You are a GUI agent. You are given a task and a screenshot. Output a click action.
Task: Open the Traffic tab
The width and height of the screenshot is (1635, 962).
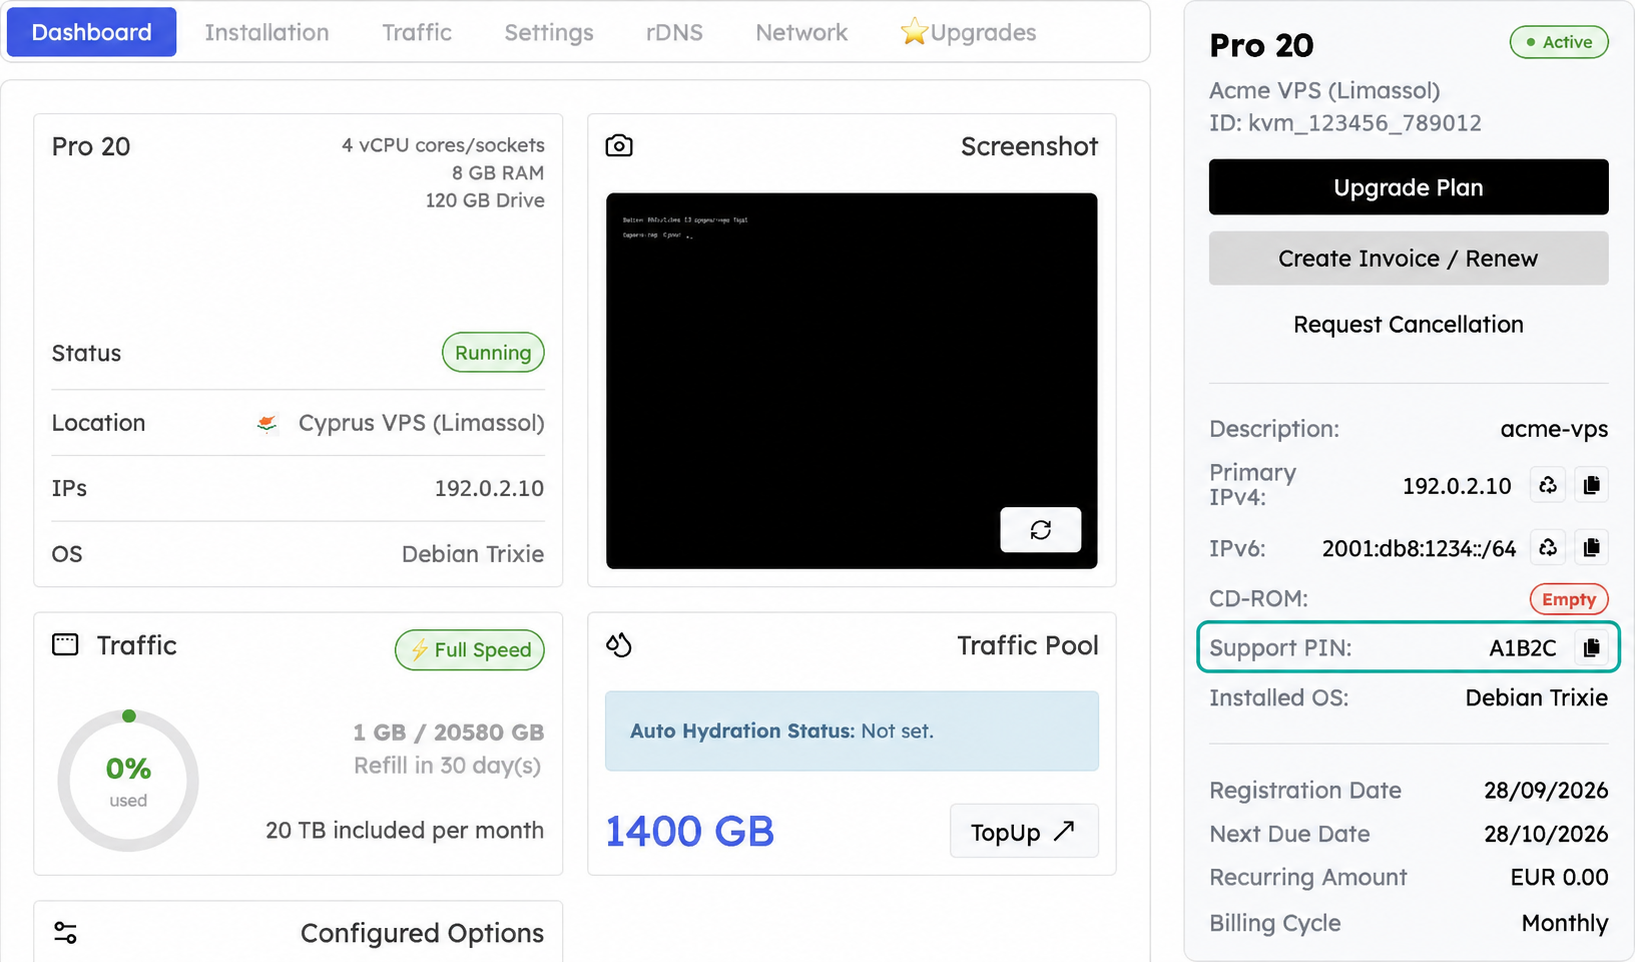click(x=417, y=32)
